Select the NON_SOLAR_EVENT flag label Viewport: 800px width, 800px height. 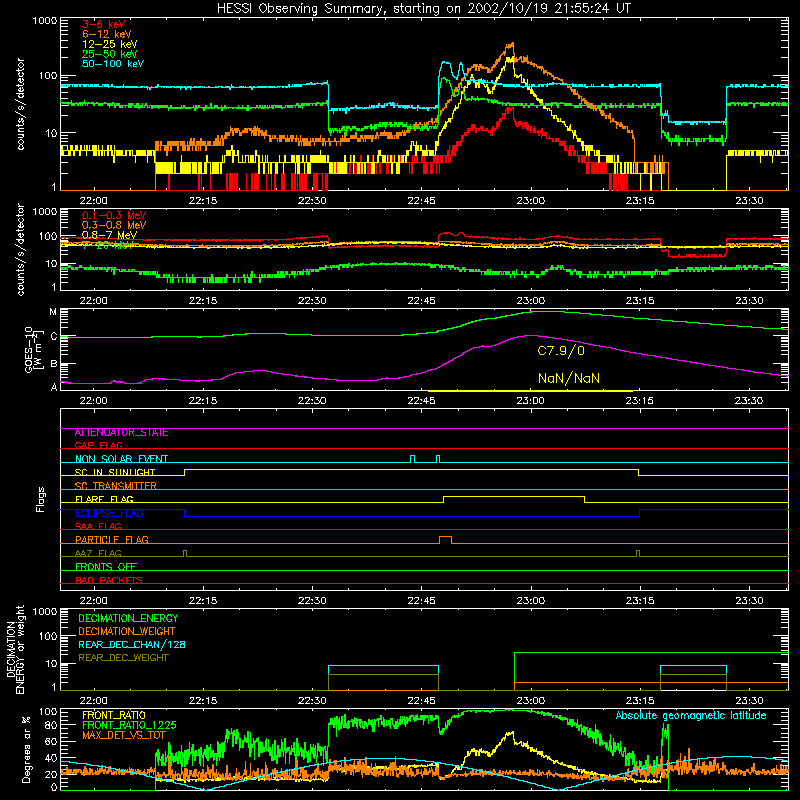click(121, 459)
